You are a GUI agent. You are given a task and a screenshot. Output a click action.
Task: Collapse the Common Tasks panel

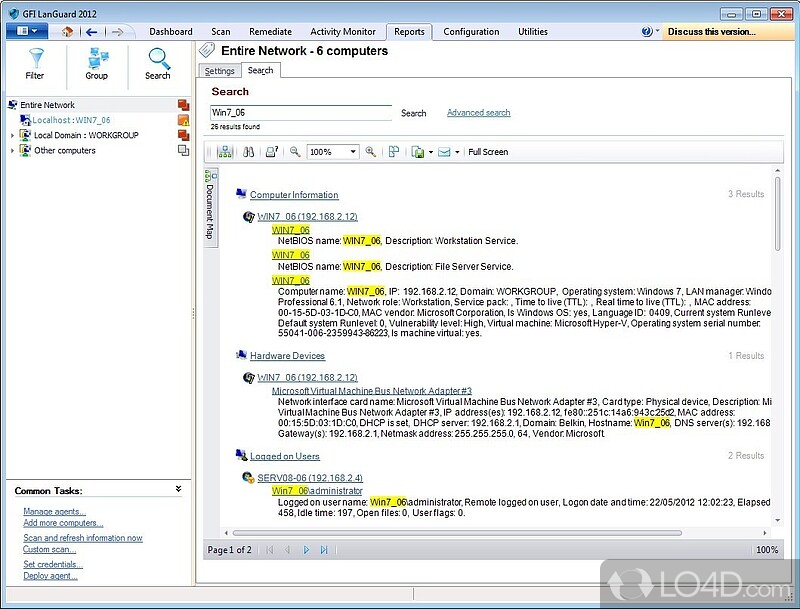[x=178, y=490]
